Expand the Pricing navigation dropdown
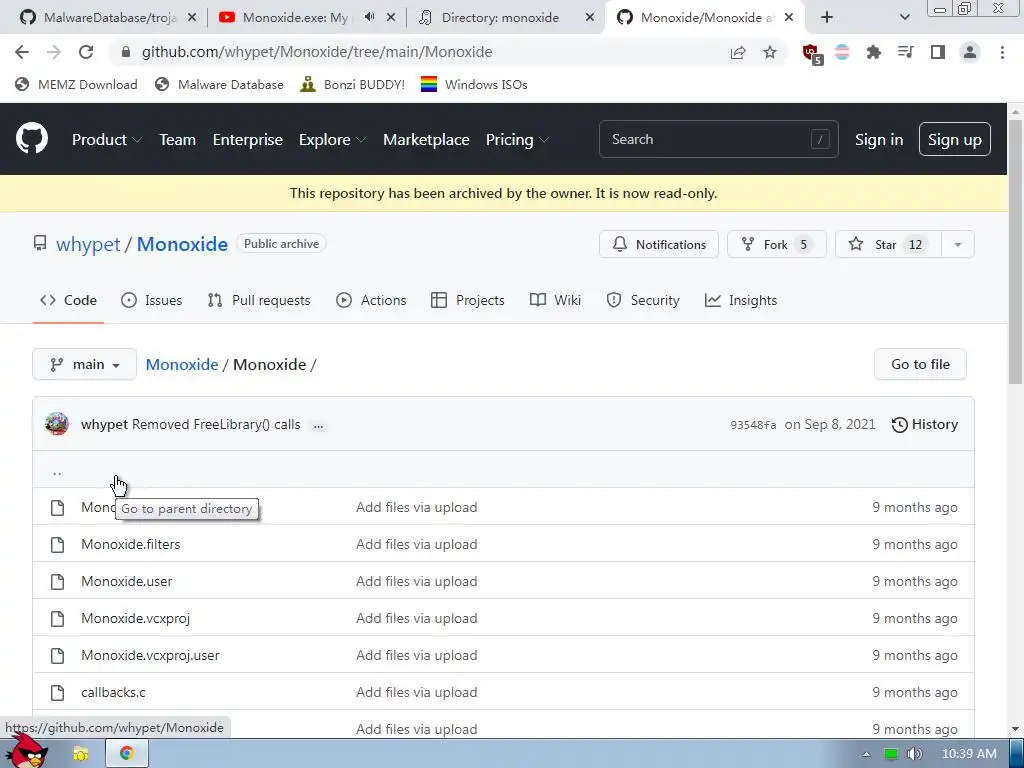The width and height of the screenshot is (1024, 768). 517,140
